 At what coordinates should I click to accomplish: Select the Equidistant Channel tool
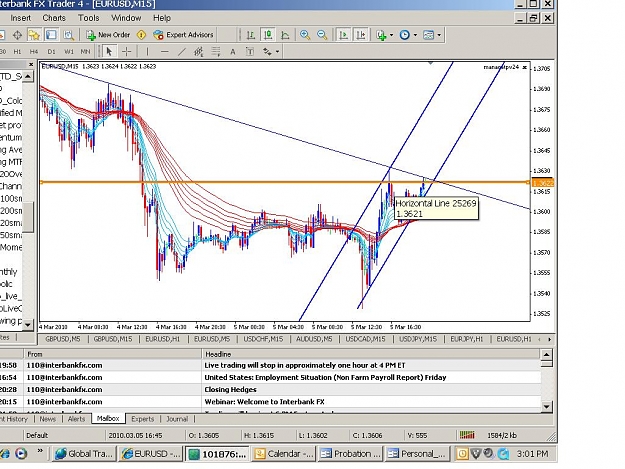(x=199, y=51)
